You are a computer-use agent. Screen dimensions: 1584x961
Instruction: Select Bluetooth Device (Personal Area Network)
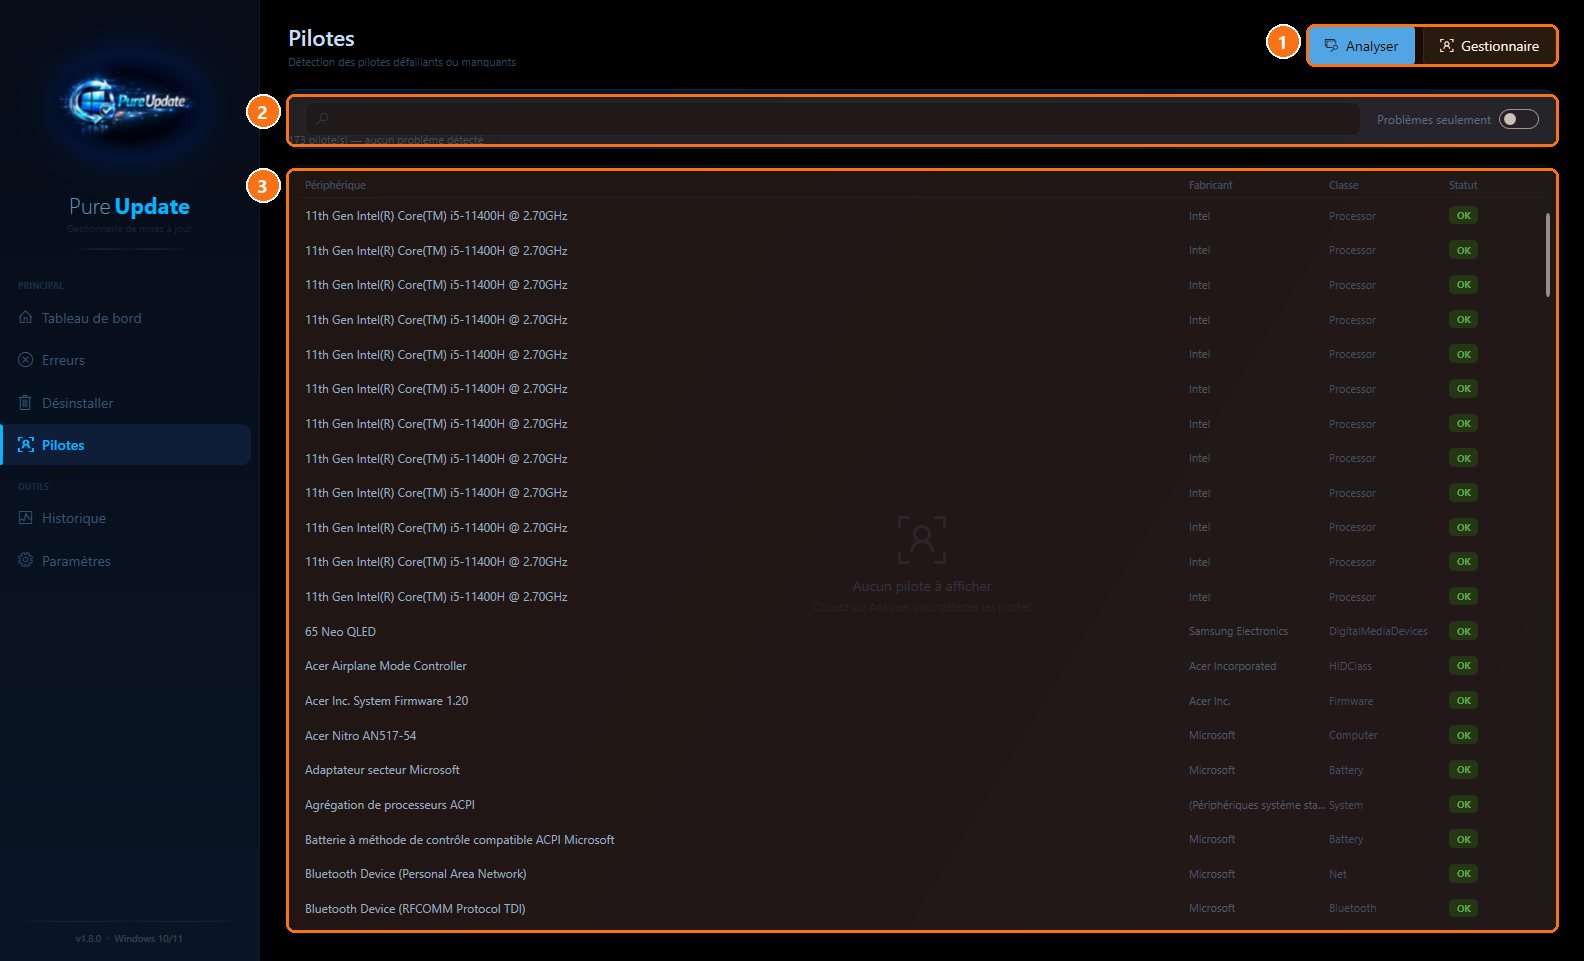point(920,874)
